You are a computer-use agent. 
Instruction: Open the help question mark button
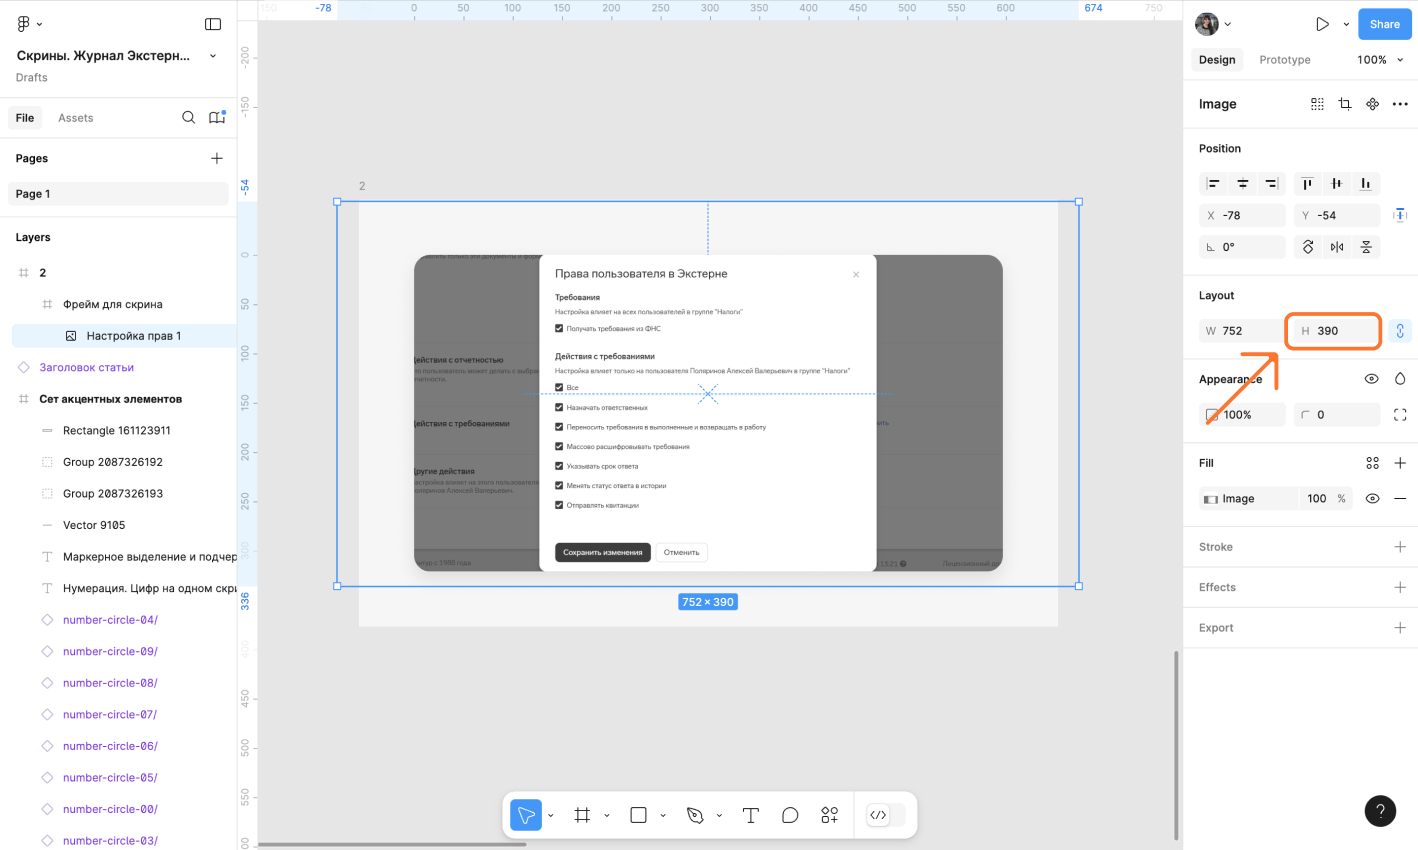tap(1380, 811)
